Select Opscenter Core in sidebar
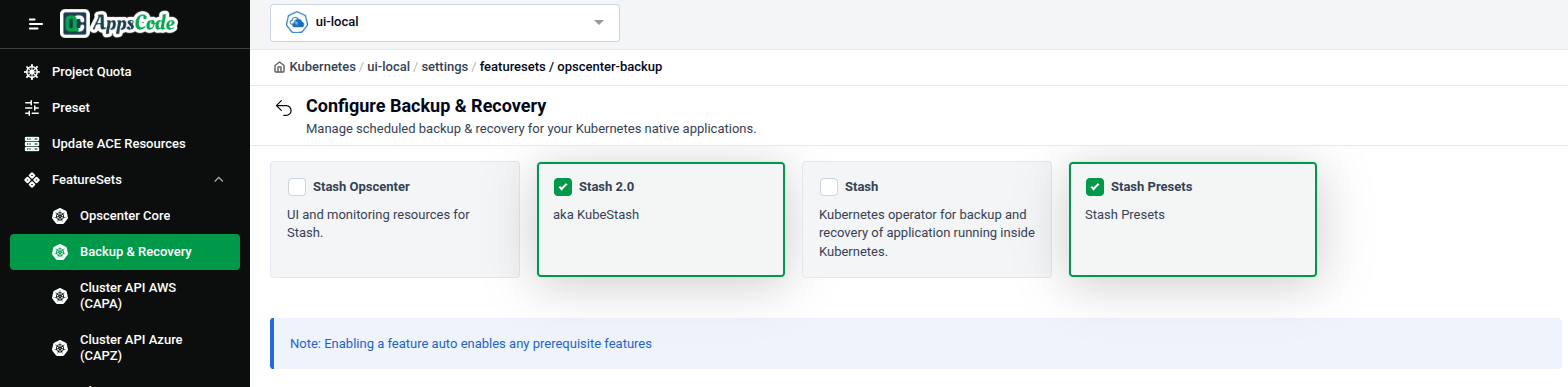Image resolution: width=1568 pixels, height=387 pixels. pos(125,216)
